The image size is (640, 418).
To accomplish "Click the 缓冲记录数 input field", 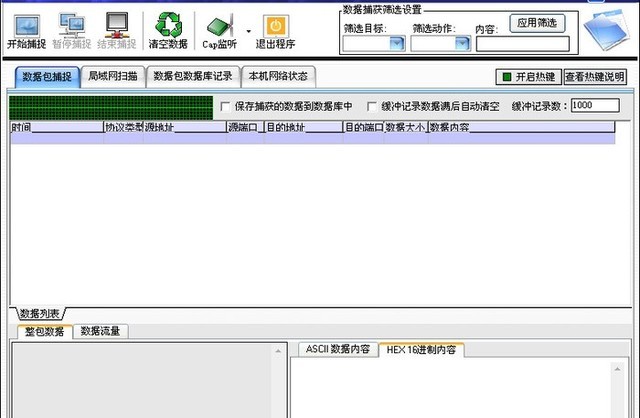I will click(594, 105).
